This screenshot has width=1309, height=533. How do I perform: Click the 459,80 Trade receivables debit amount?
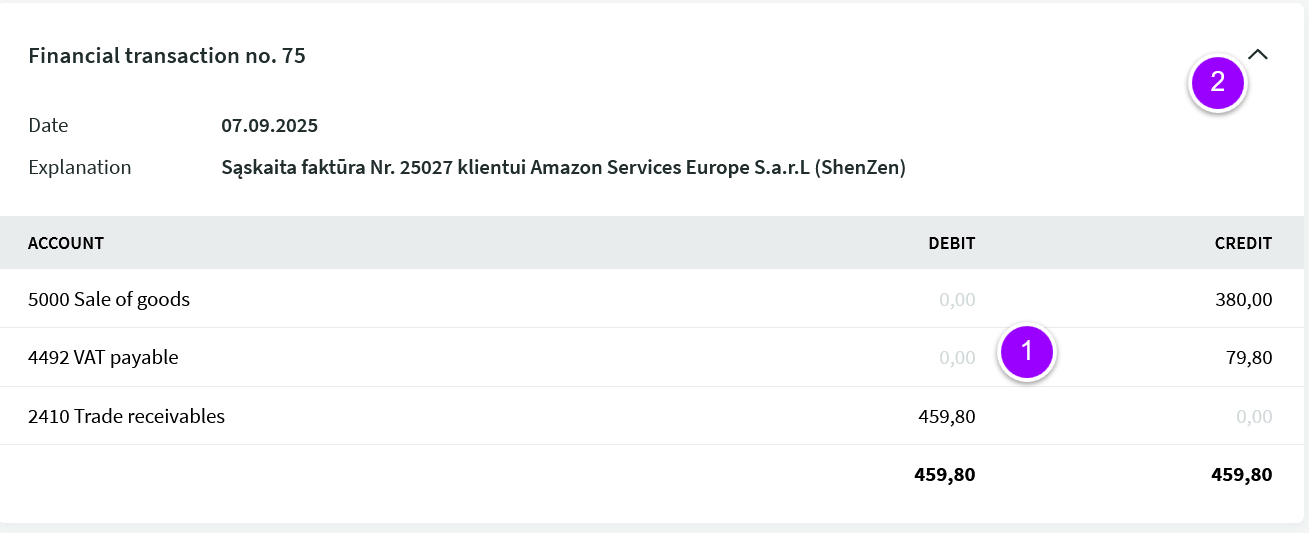point(946,416)
